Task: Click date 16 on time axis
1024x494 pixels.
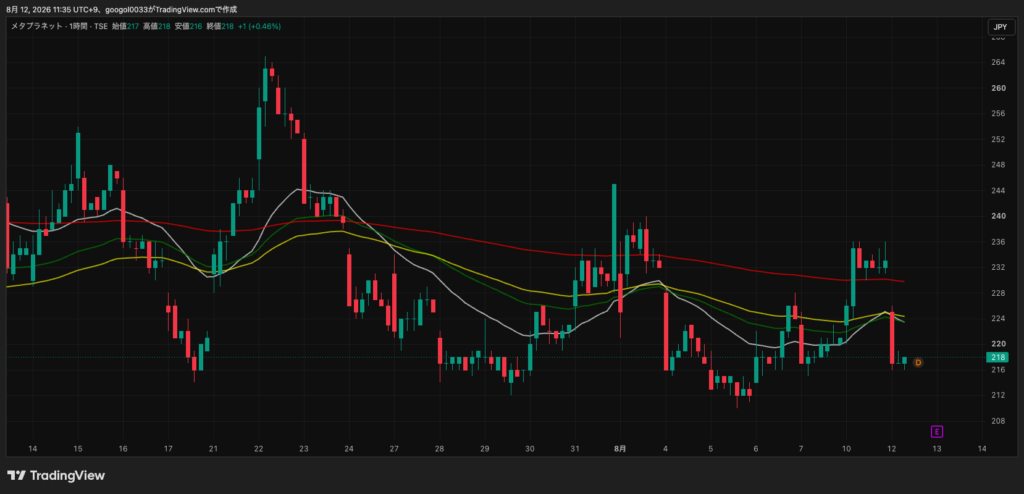Action: [123, 449]
